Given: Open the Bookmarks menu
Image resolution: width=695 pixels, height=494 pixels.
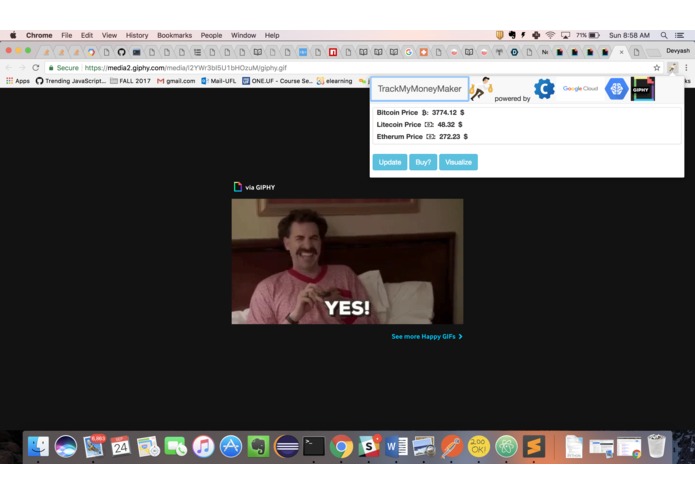Looking at the screenshot, I should (x=174, y=35).
